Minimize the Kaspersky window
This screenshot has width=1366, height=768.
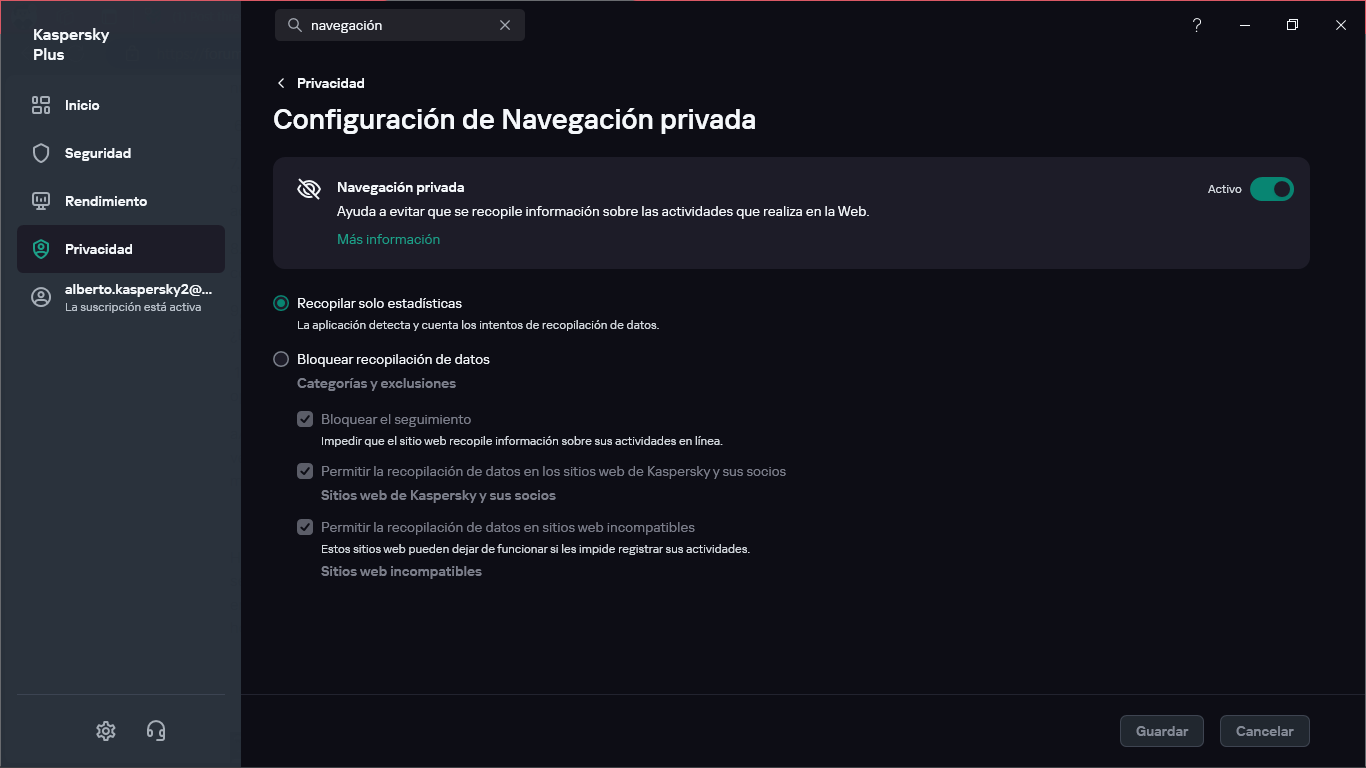point(1245,25)
